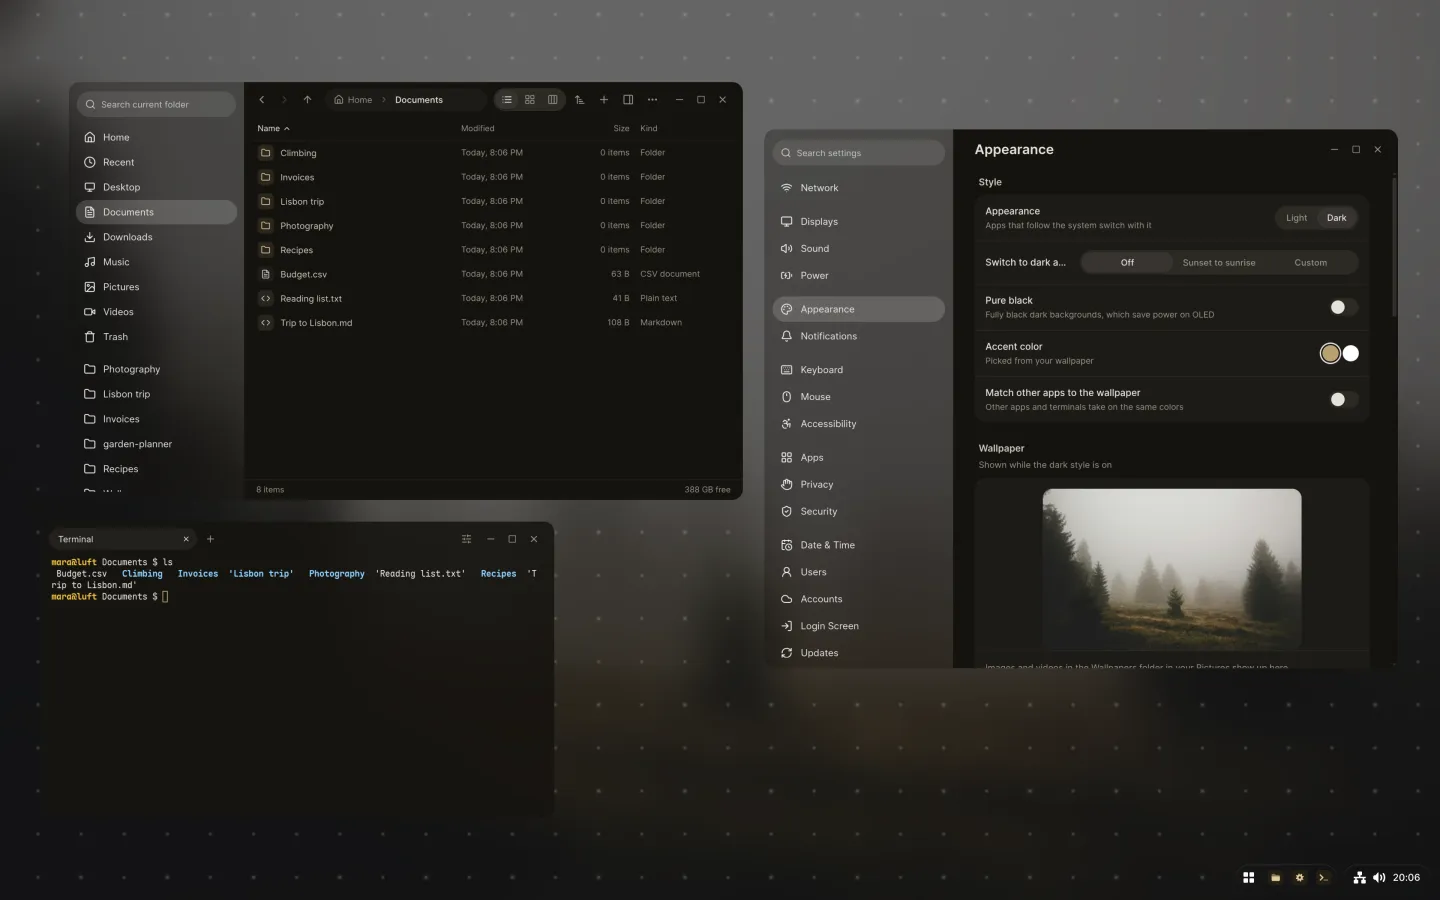The height and width of the screenshot is (900, 1440).
Task: Sort files by the Name column header
Action: tap(273, 129)
